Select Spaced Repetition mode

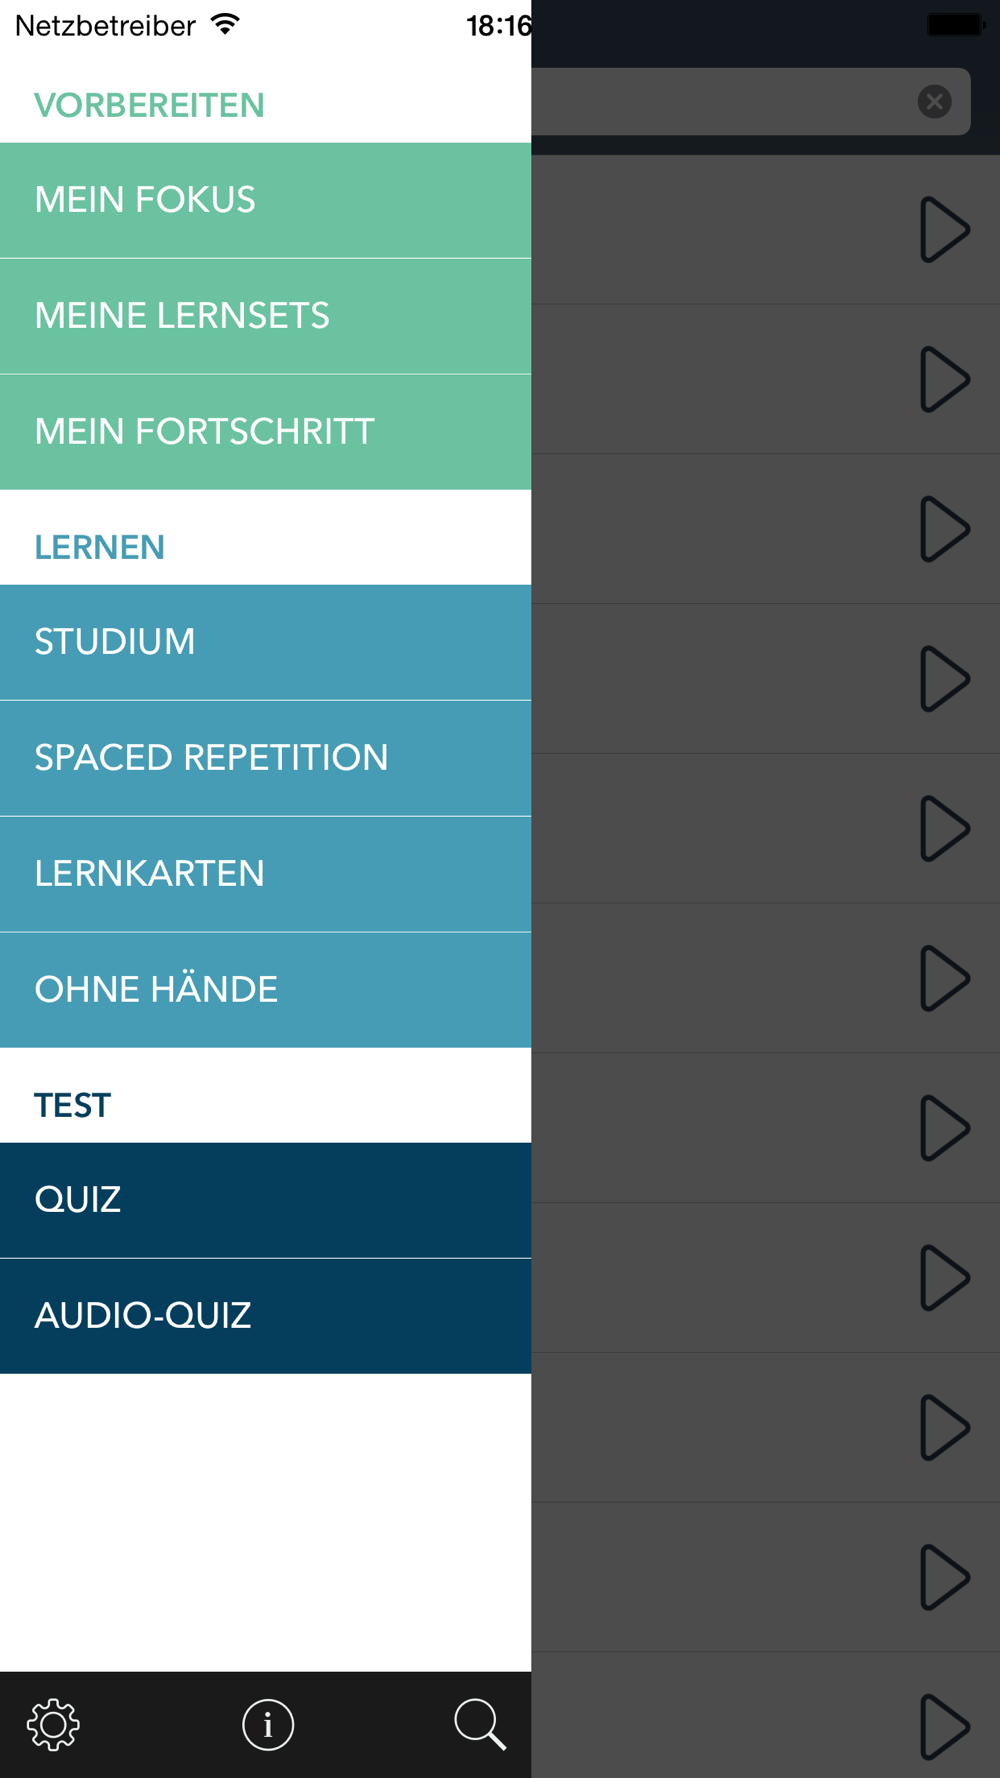tap(265, 758)
